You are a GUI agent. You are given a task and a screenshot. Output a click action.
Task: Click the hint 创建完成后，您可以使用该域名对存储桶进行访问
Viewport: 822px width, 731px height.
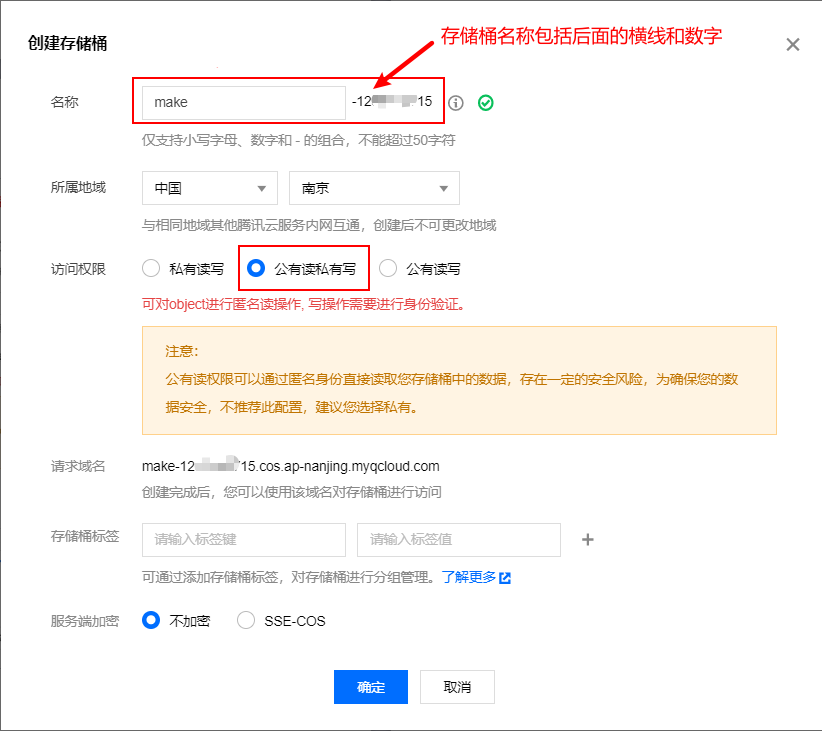click(292, 492)
